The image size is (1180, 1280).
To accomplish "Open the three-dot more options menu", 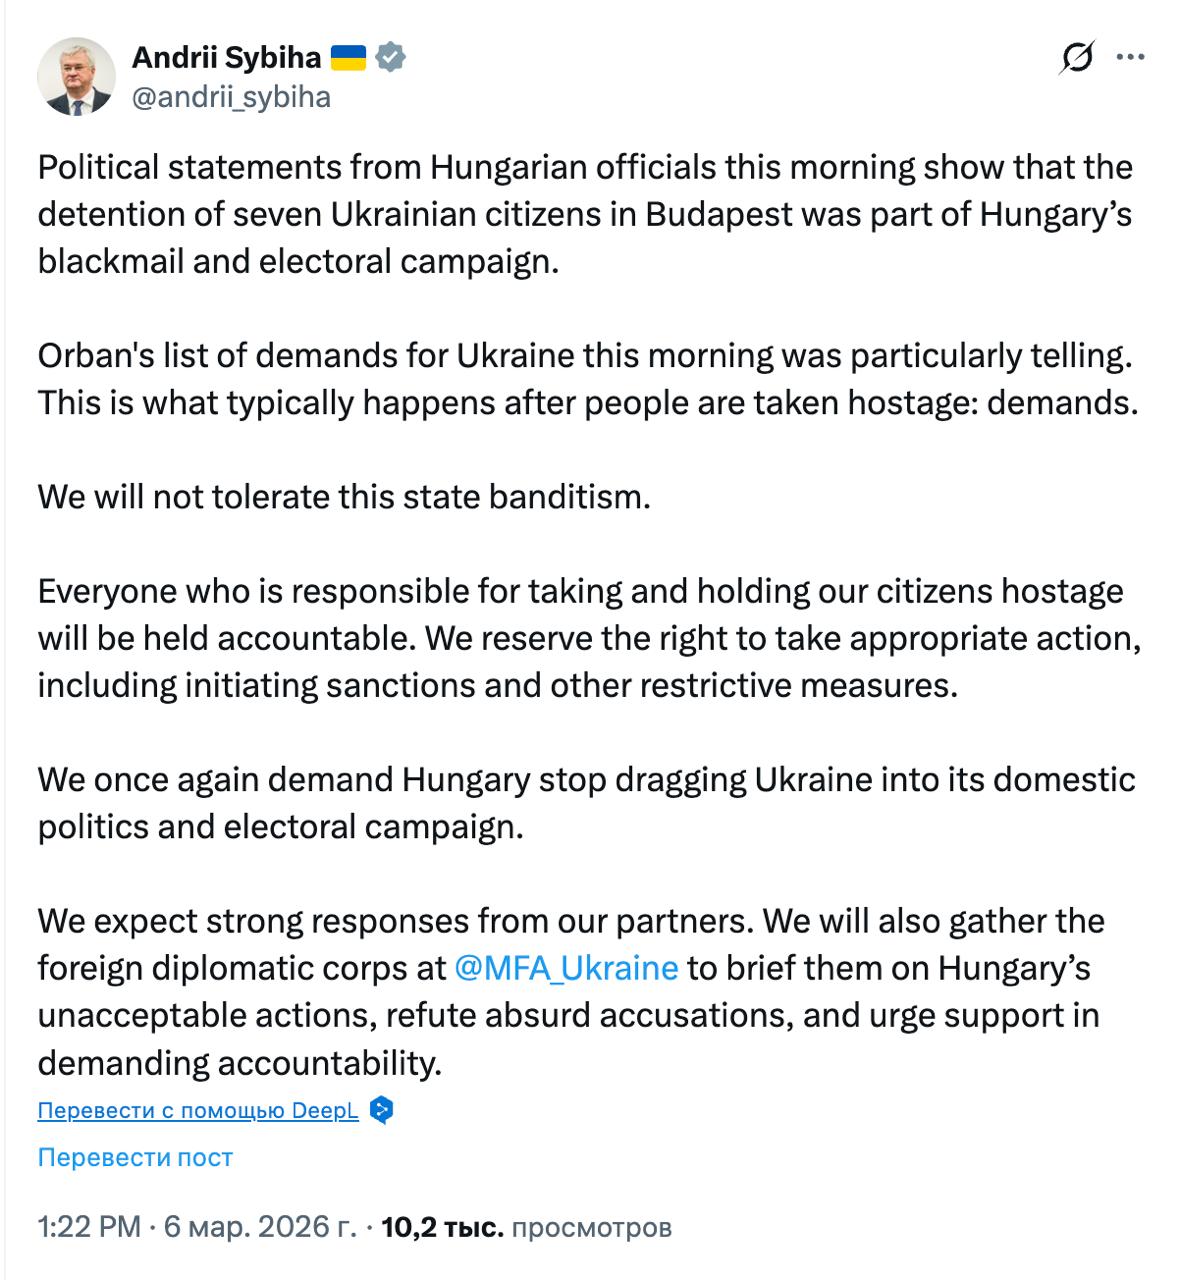I will (1130, 58).
